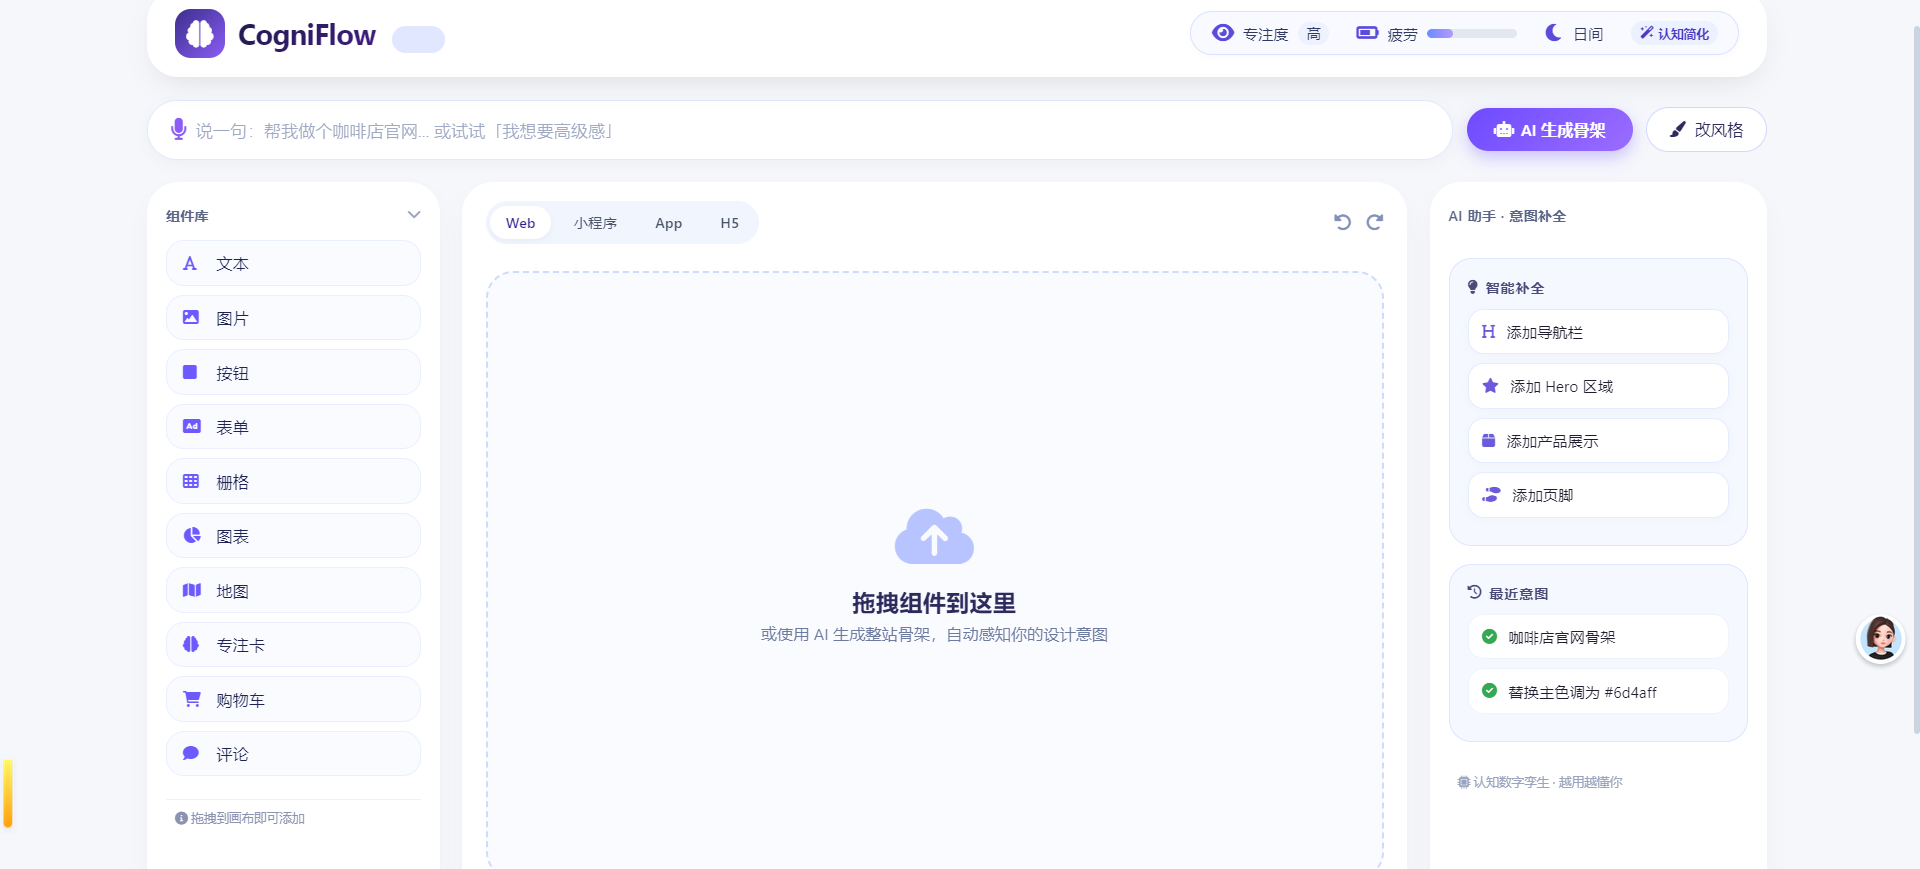Click the 购物车 shopping cart icon
This screenshot has width=1920, height=869.
pos(192,699)
